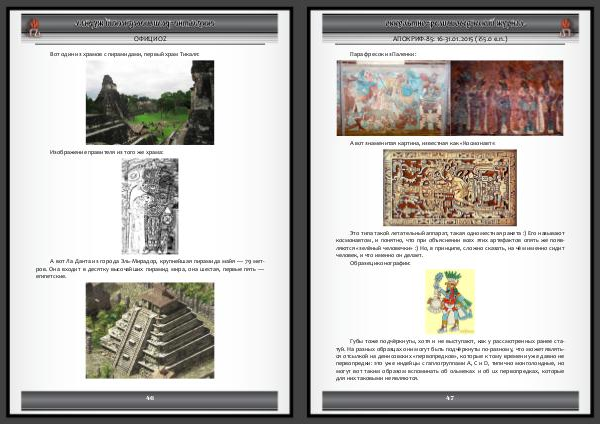Viewport: 600px width, 424px height.
Task: Click page number 46 in footer
Action: (149, 398)
